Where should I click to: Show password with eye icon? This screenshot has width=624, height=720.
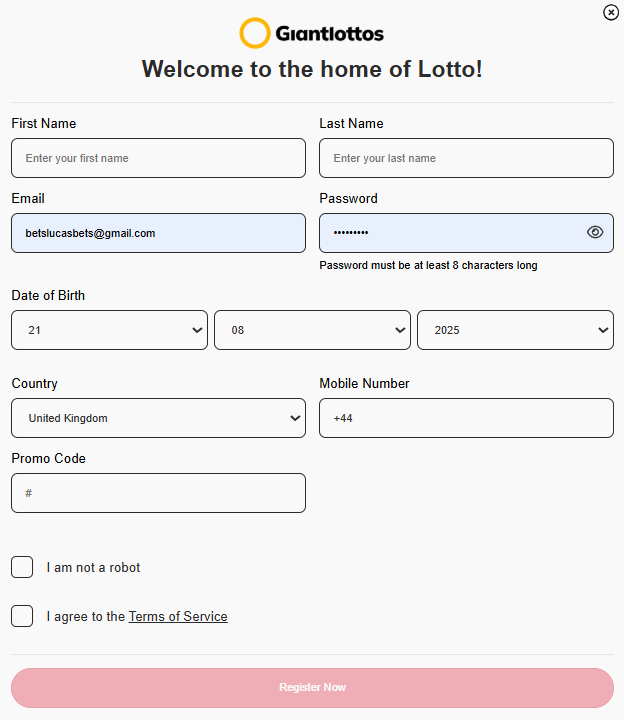(595, 232)
